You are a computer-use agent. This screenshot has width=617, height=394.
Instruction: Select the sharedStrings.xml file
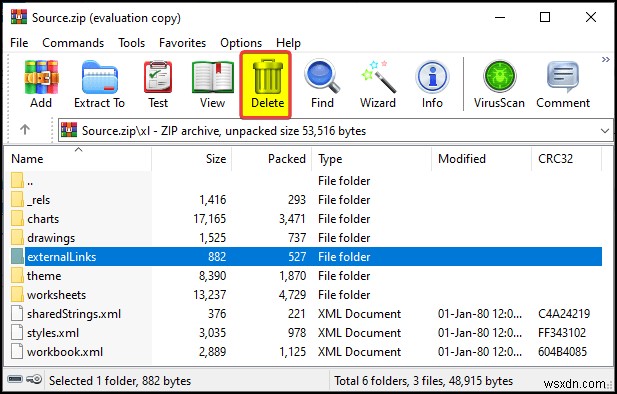pyautogui.click(x=305, y=314)
